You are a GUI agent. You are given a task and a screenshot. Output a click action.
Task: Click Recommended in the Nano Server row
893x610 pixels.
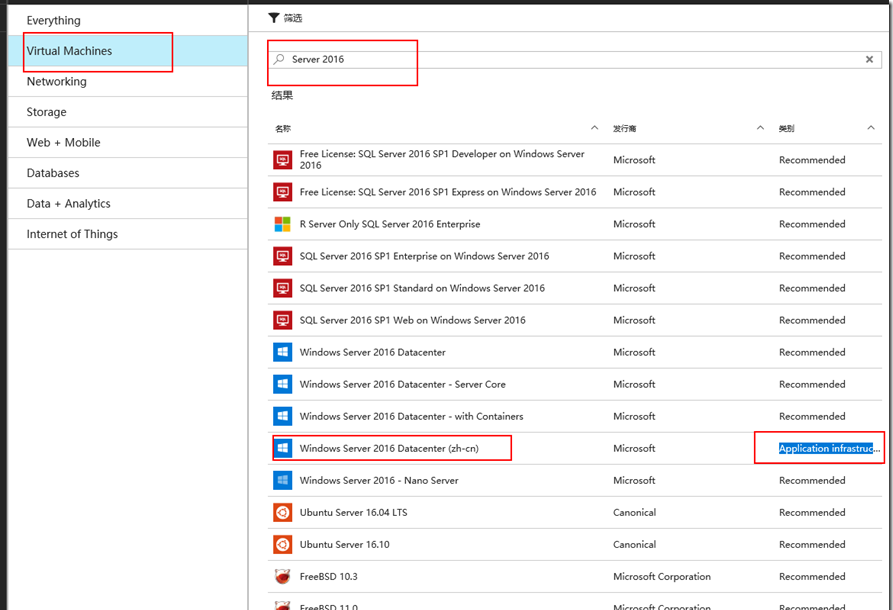[812, 480]
